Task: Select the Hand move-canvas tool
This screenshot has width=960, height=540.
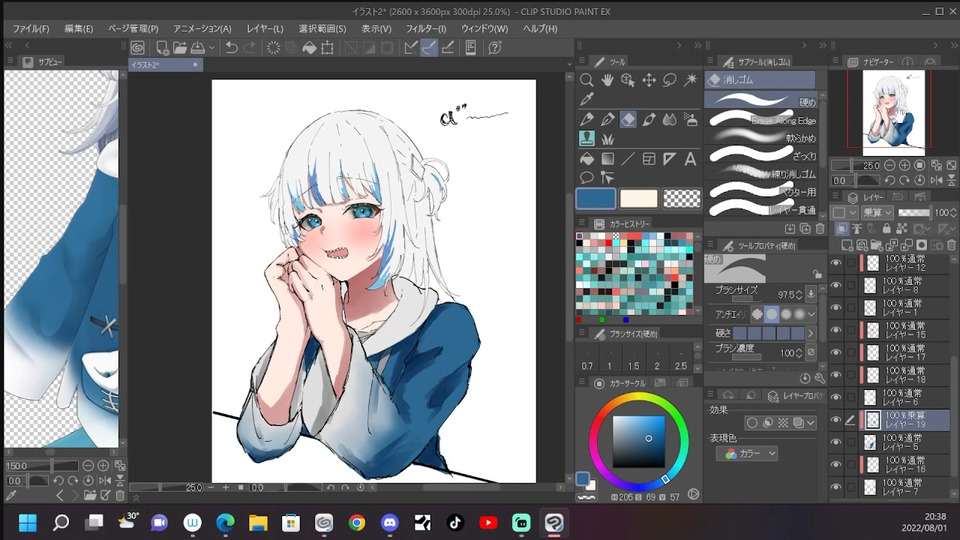Action: (607, 80)
